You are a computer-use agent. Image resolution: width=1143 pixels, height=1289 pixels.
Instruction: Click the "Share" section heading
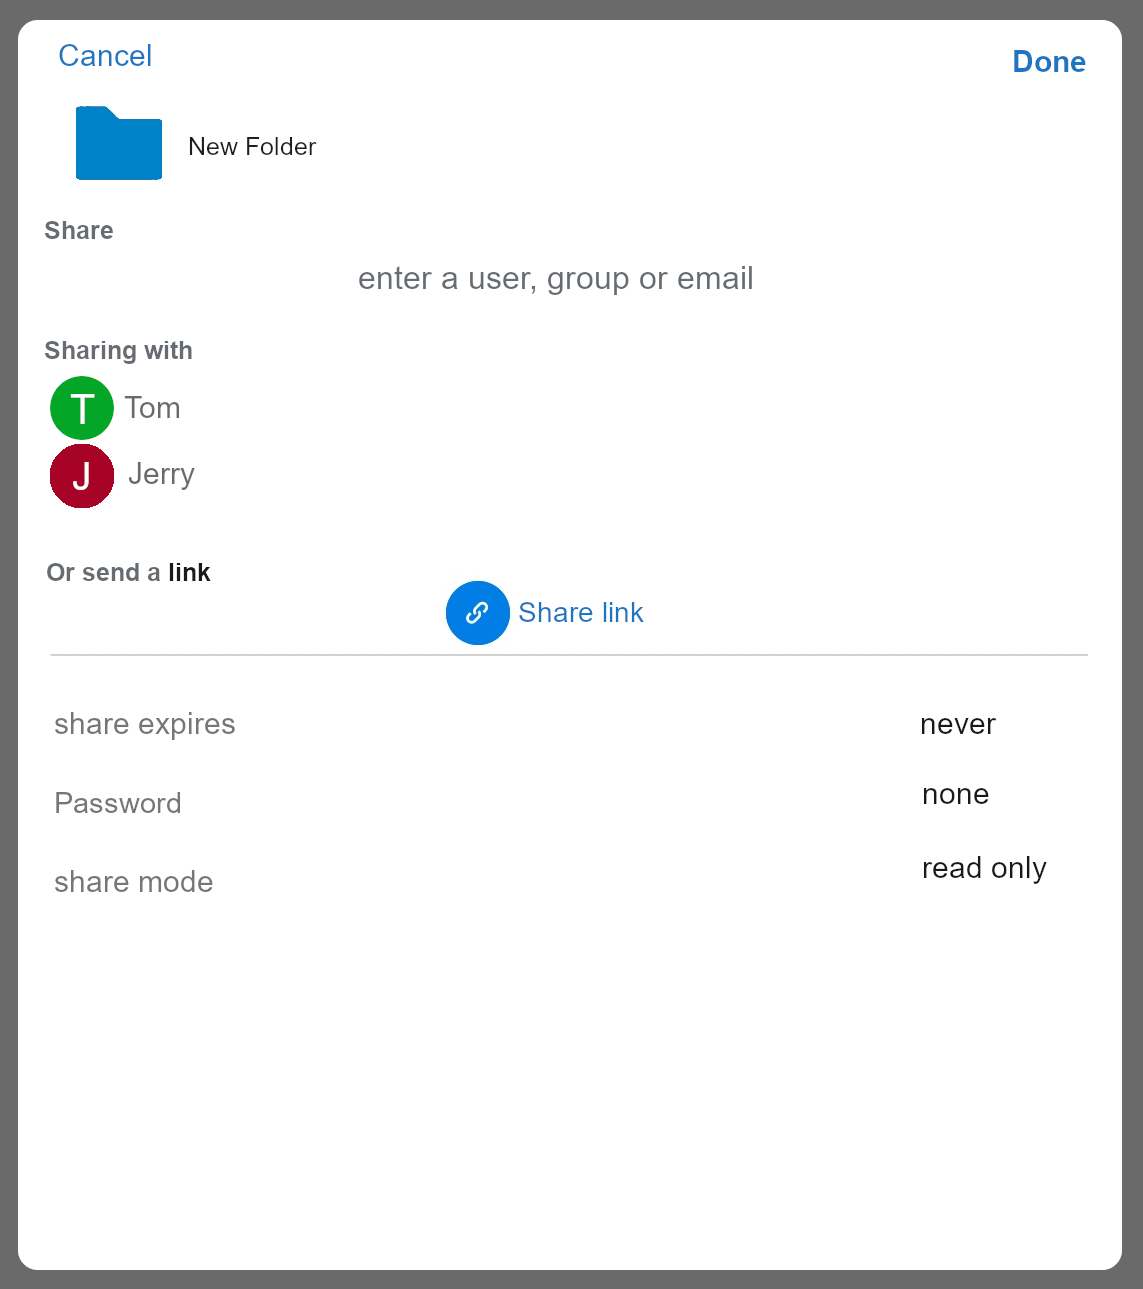(79, 231)
